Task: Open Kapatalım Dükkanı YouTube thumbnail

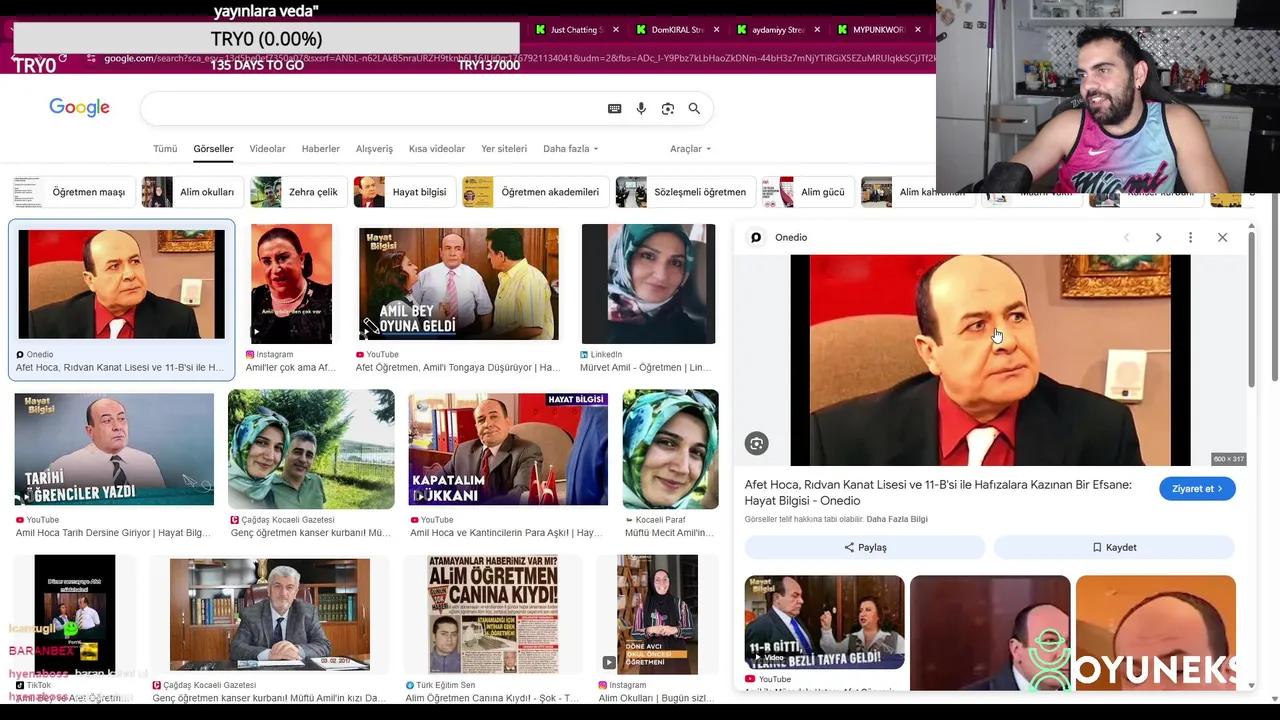Action: point(508,449)
